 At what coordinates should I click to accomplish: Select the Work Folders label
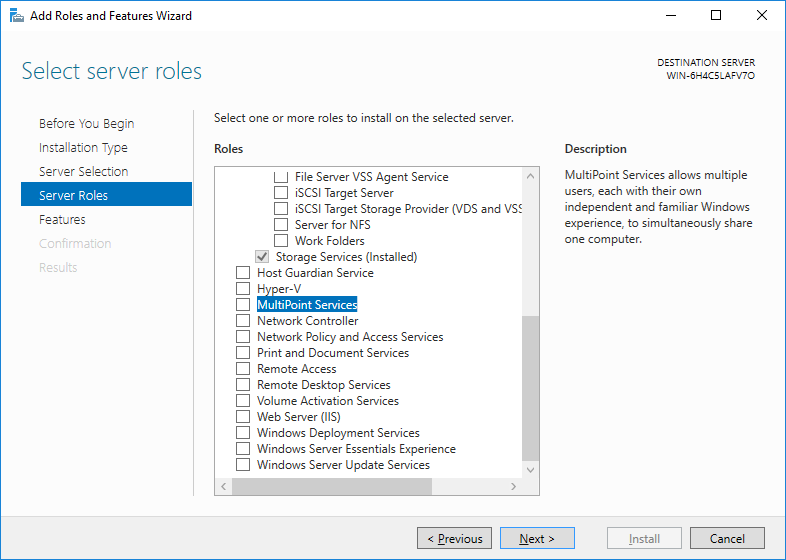pos(329,241)
